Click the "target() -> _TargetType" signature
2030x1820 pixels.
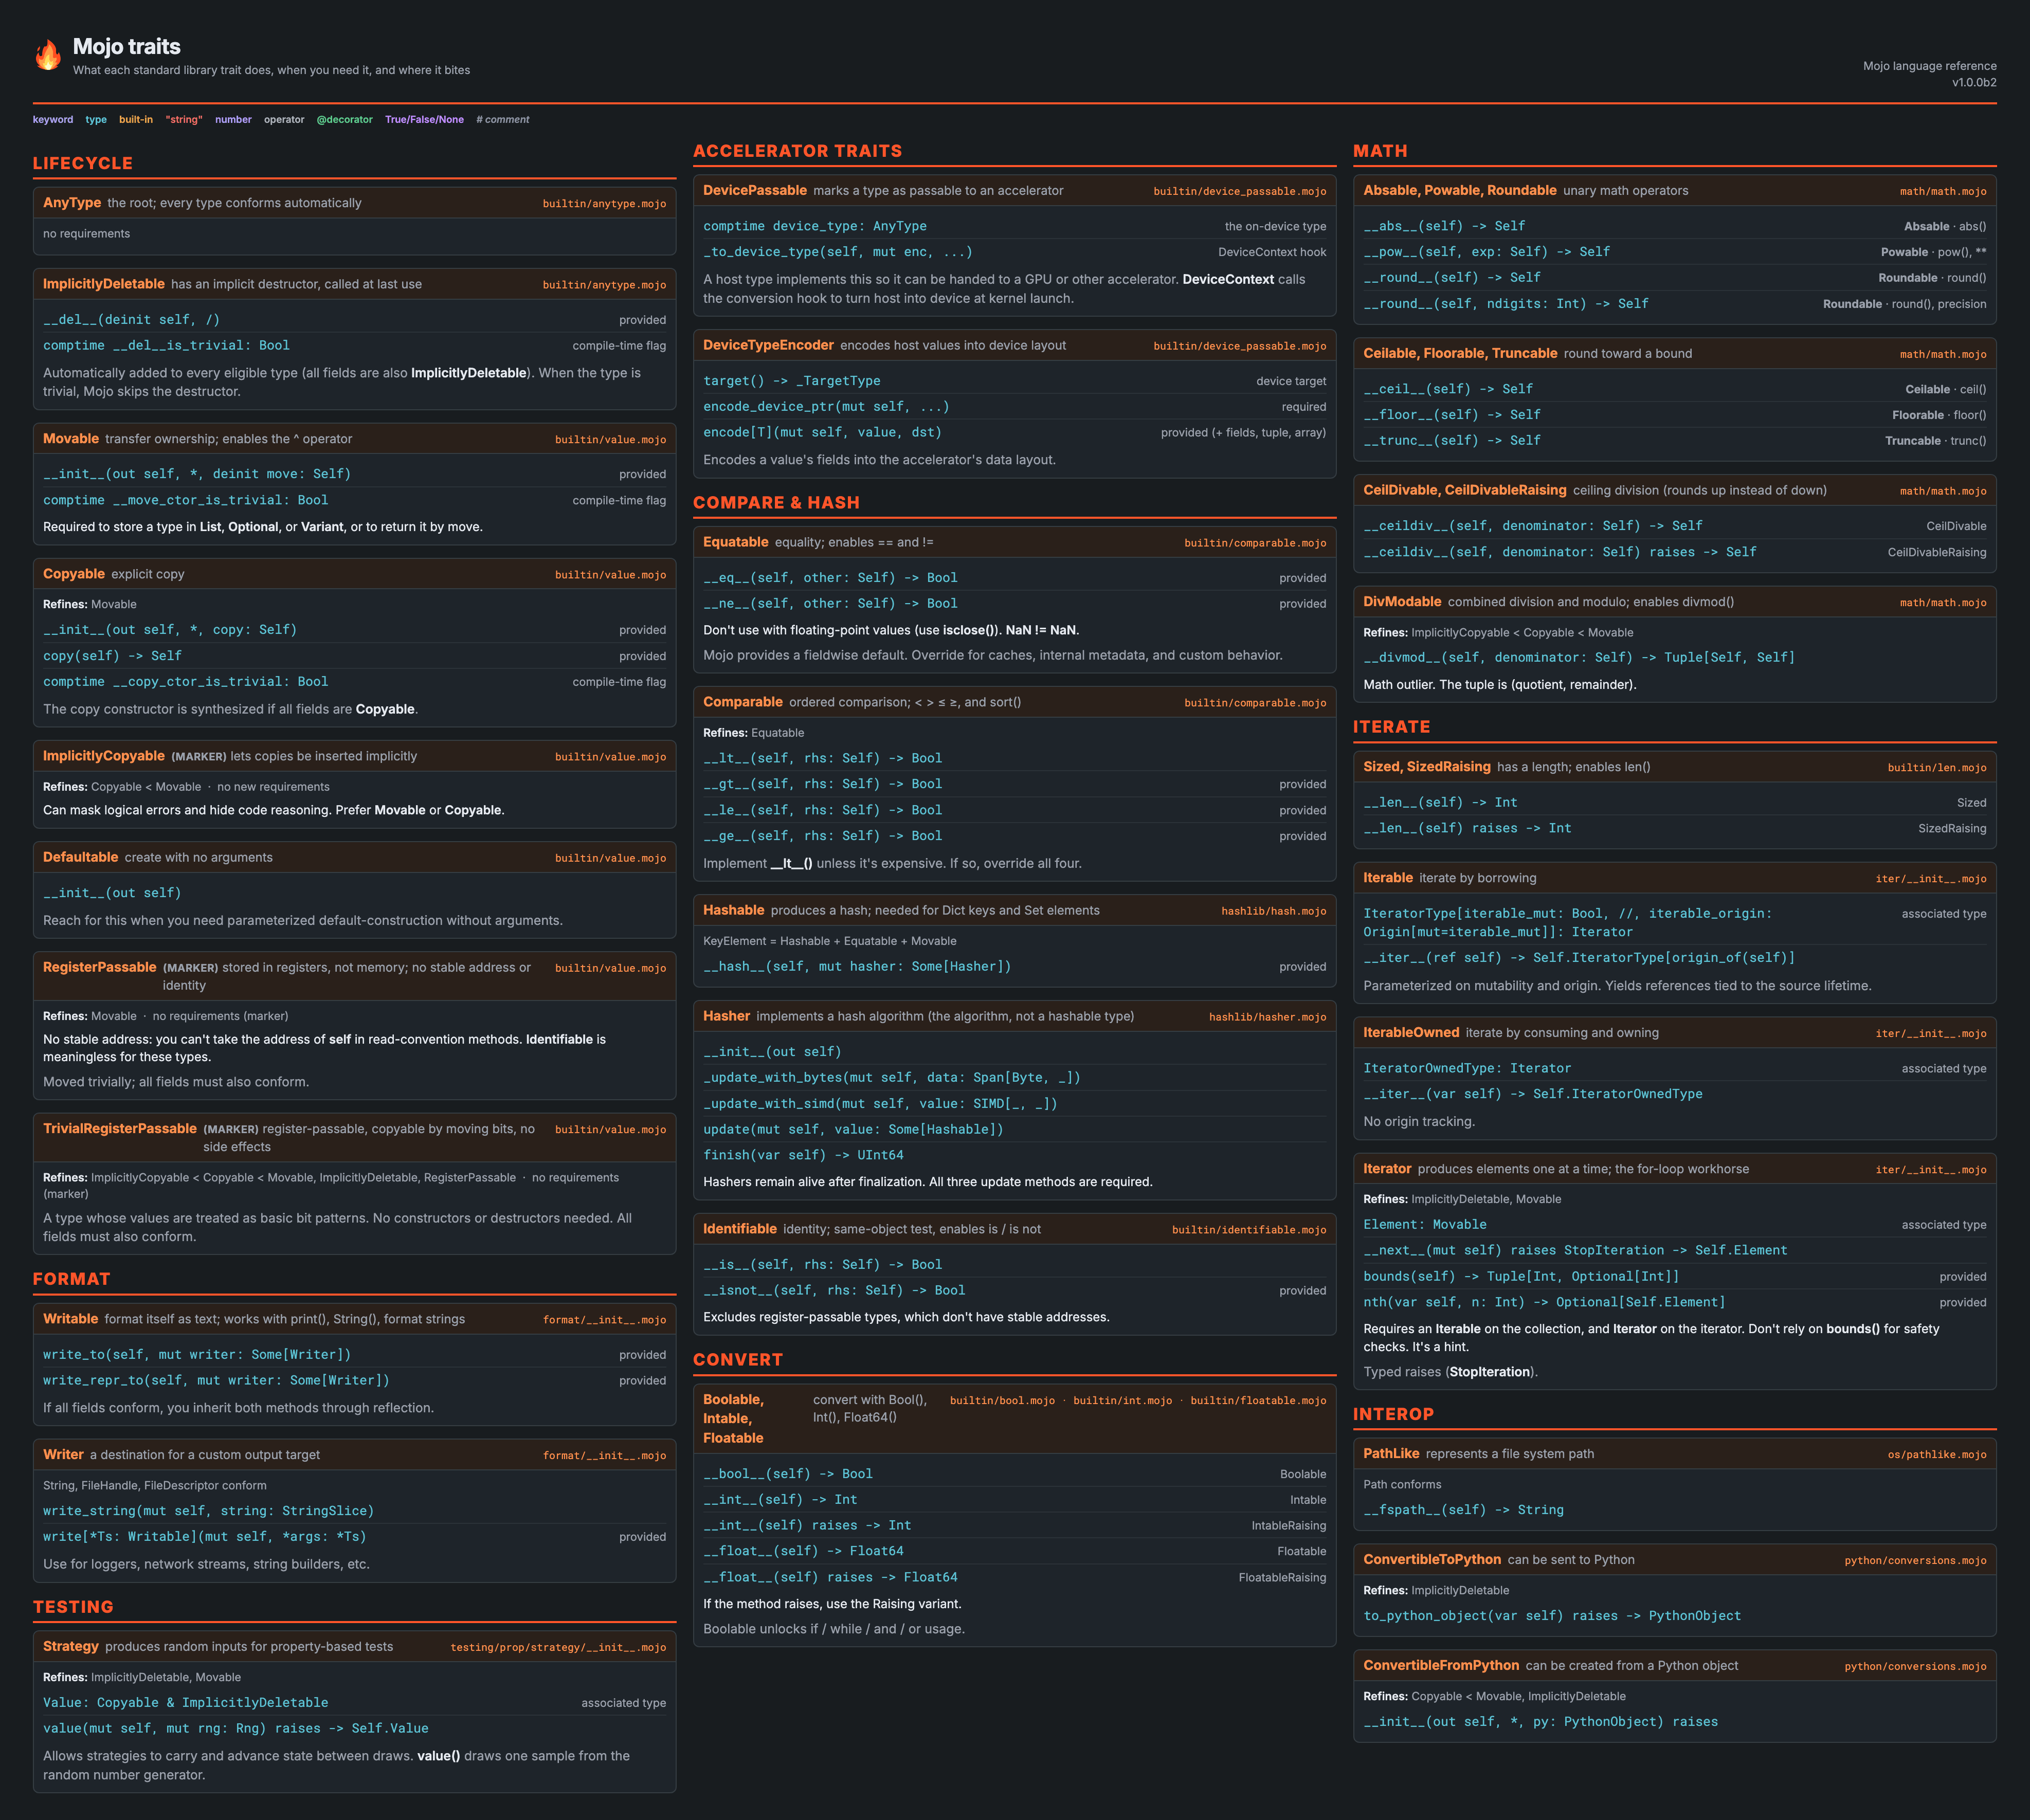[x=792, y=381]
